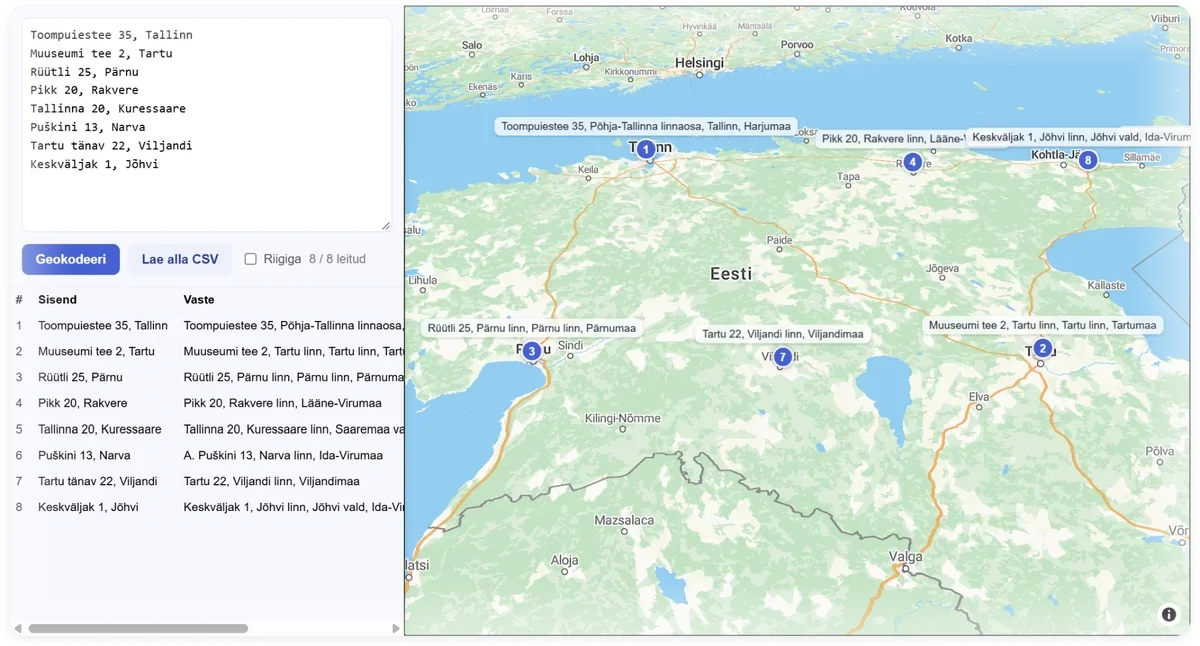Click the Mazsalaca town label on the map
The width and height of the screenshot is (1200, 646).
[624, 520]
